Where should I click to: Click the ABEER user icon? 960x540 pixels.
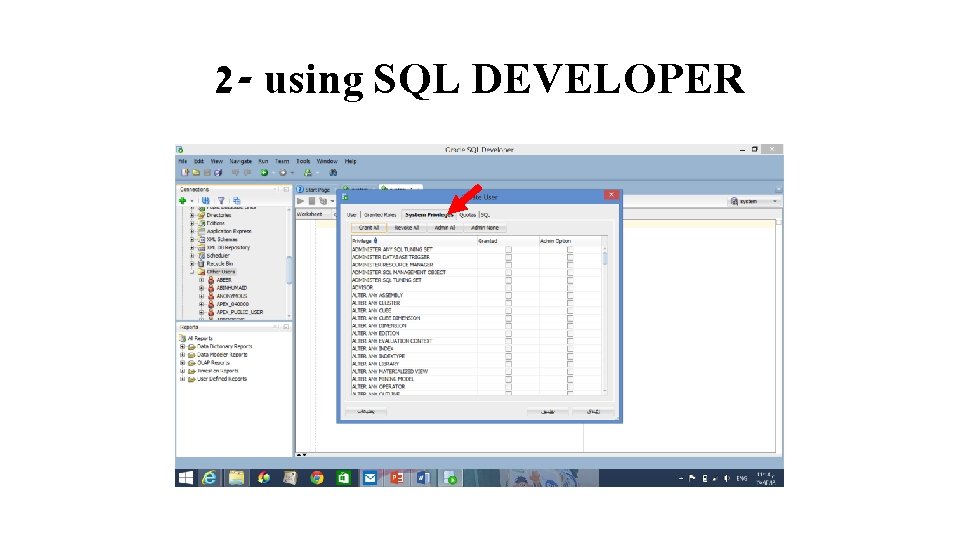211,280
